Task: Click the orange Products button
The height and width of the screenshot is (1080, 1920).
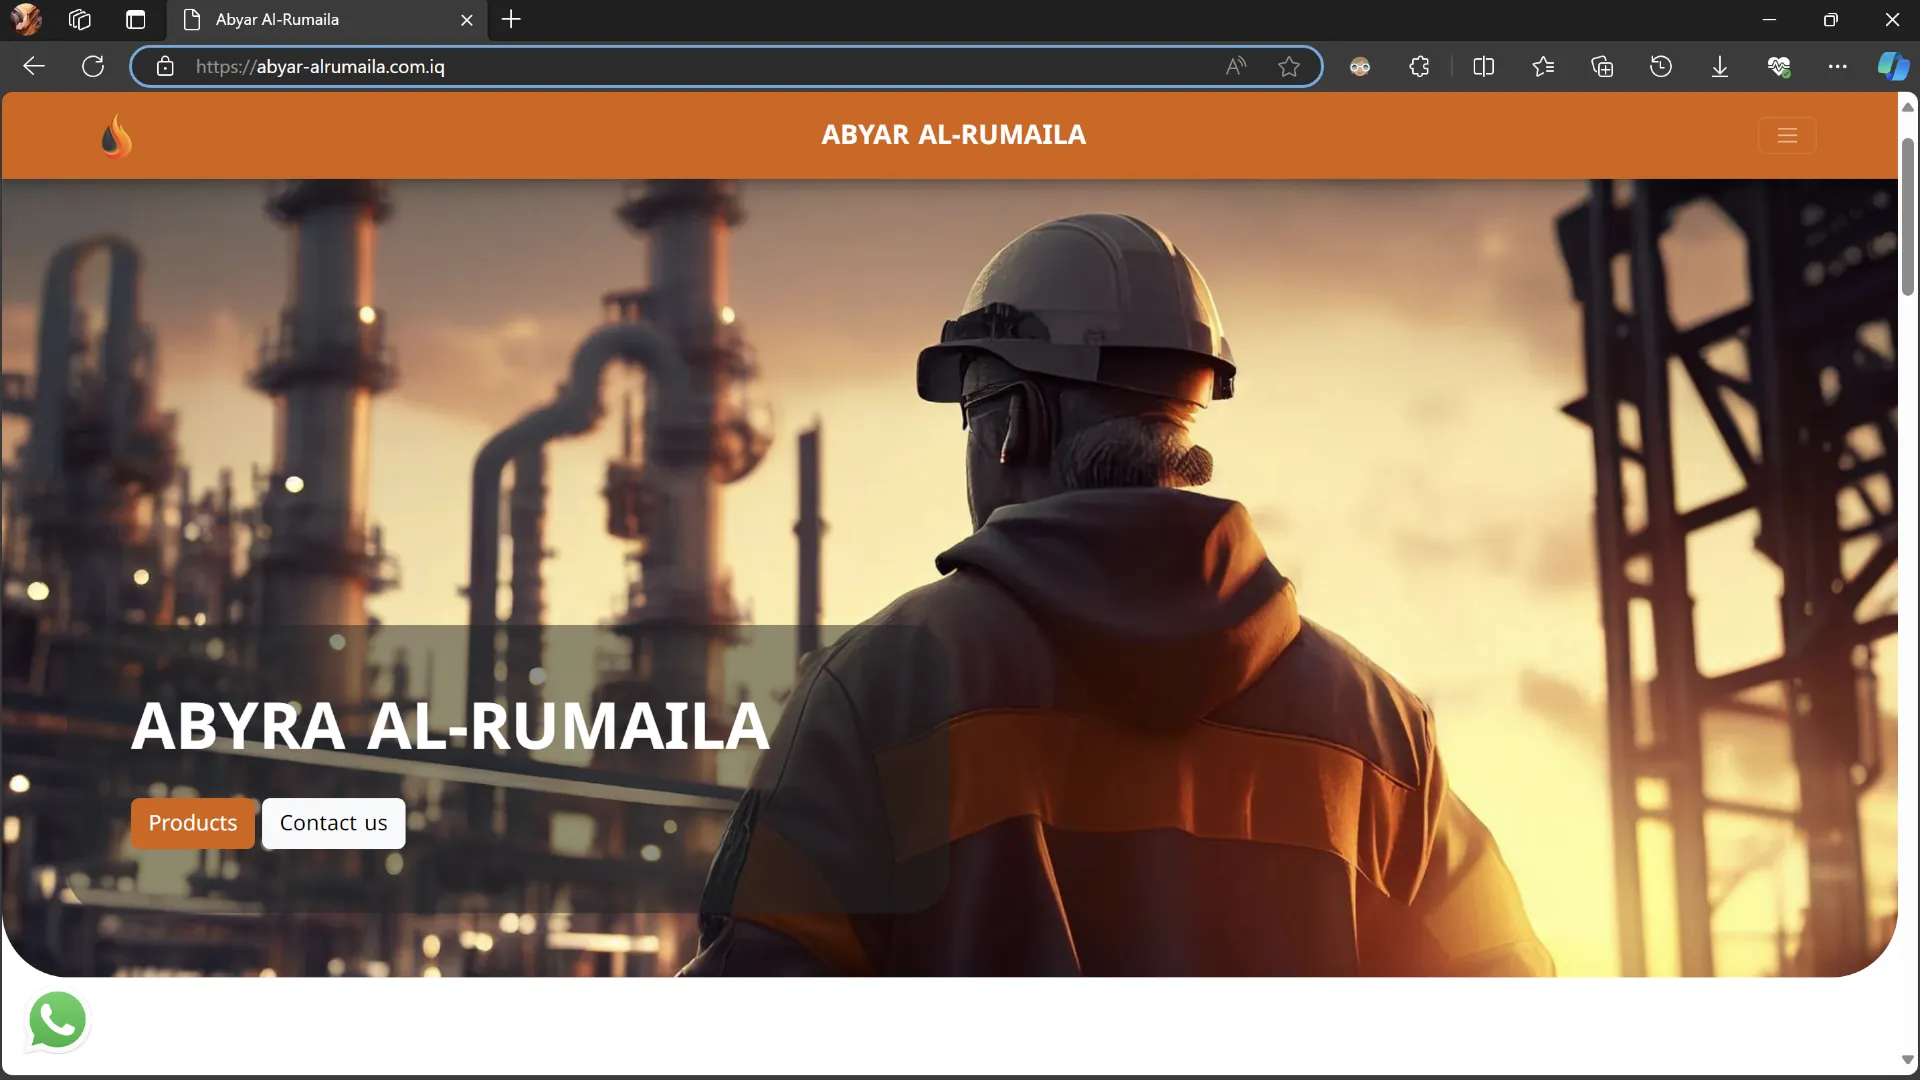Action: (193, 823)
